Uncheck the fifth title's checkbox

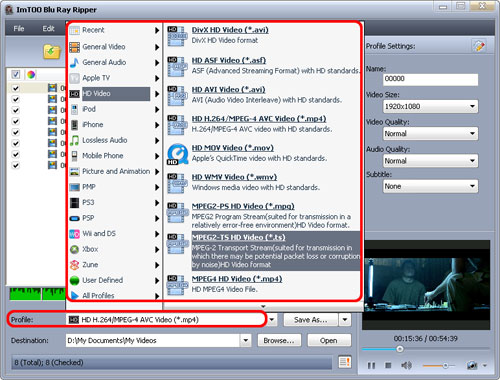tap(15, 132)
